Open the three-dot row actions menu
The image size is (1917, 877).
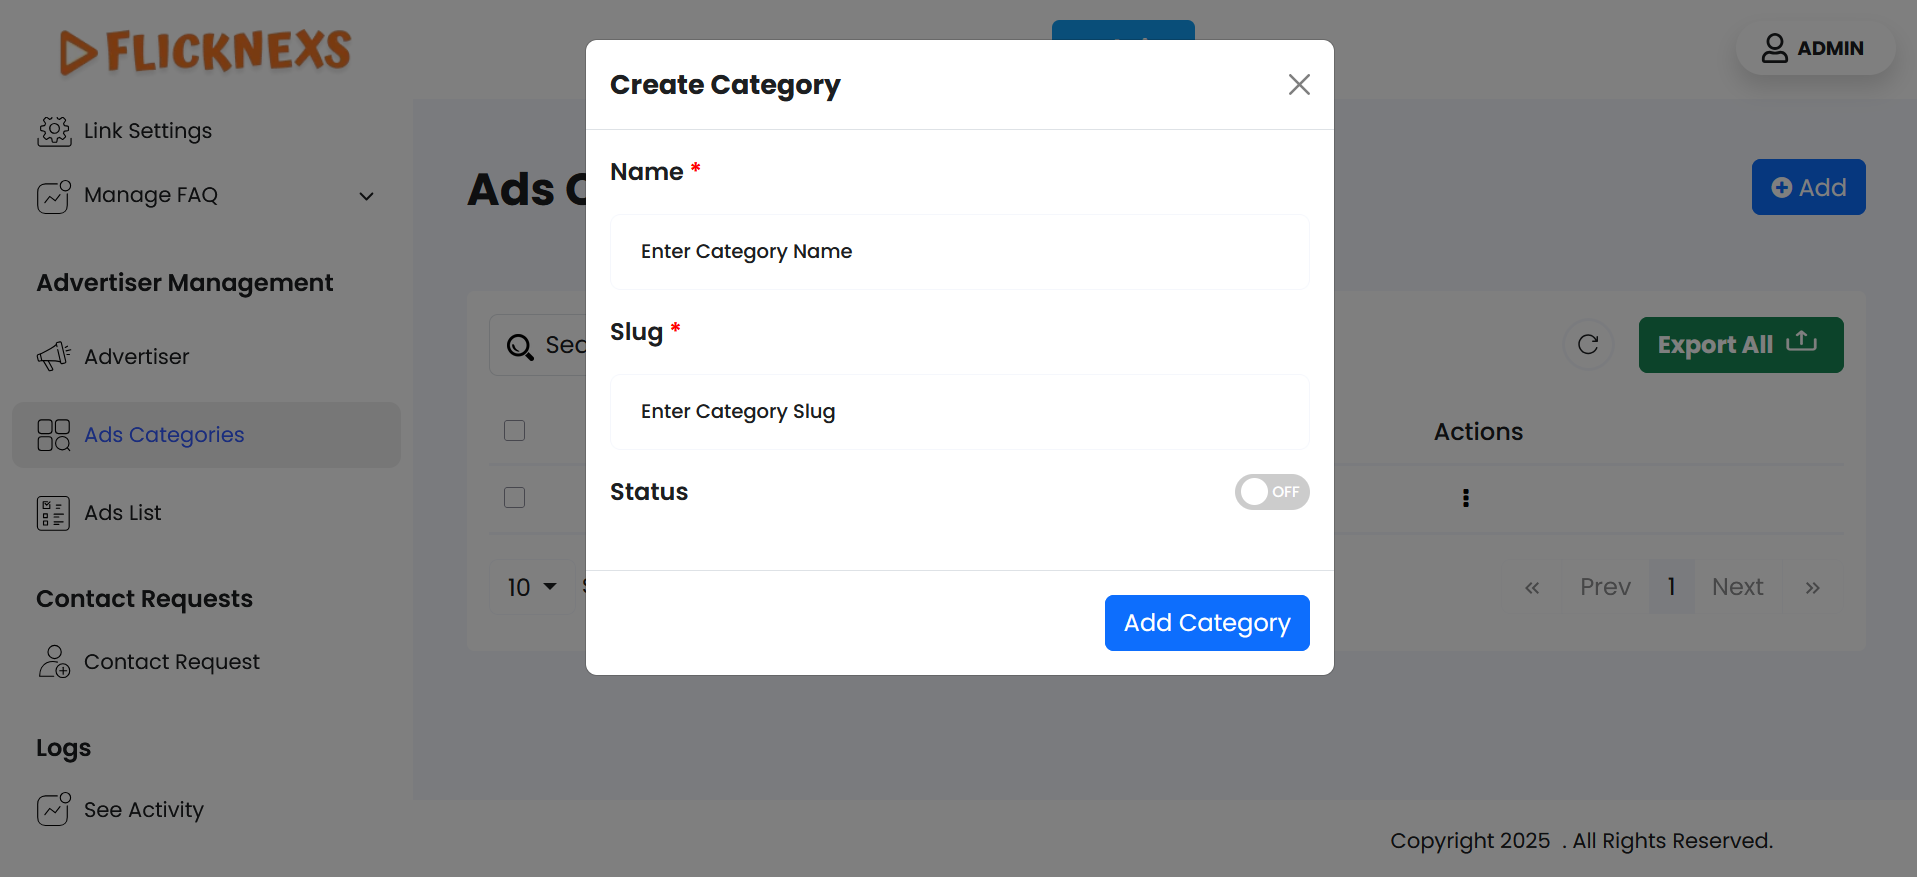pyautogui.click(x=1466, y=498)
